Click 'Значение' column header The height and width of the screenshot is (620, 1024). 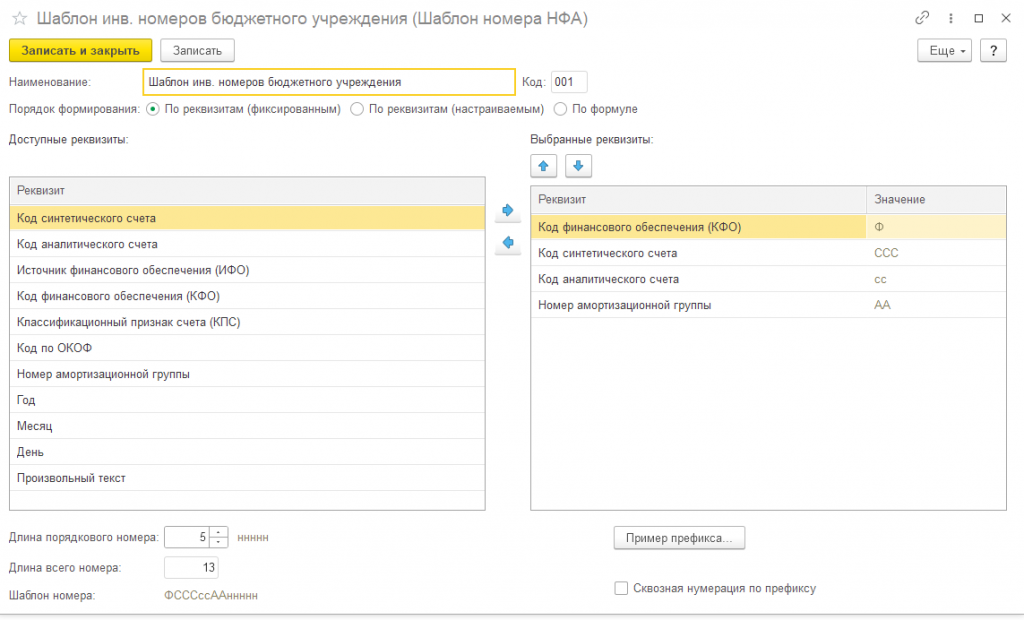click(x=936, y=199)
